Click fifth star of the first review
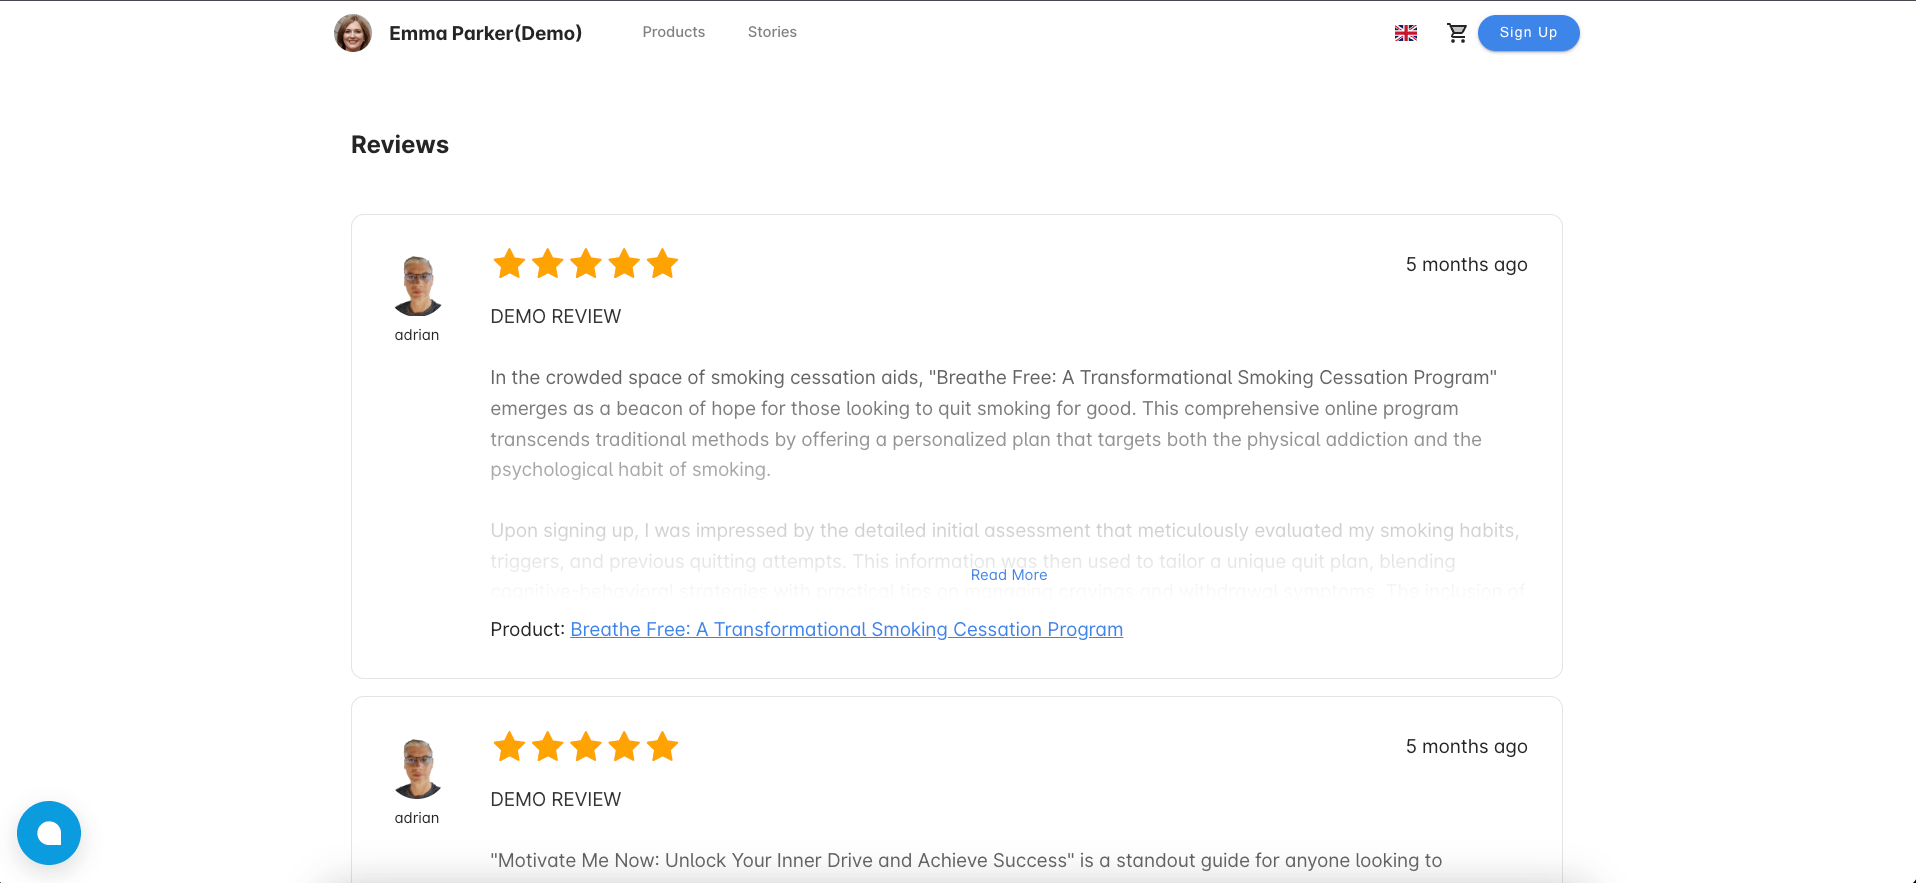The height and width of the screenshot is (883, 1916). click(662, 264)
